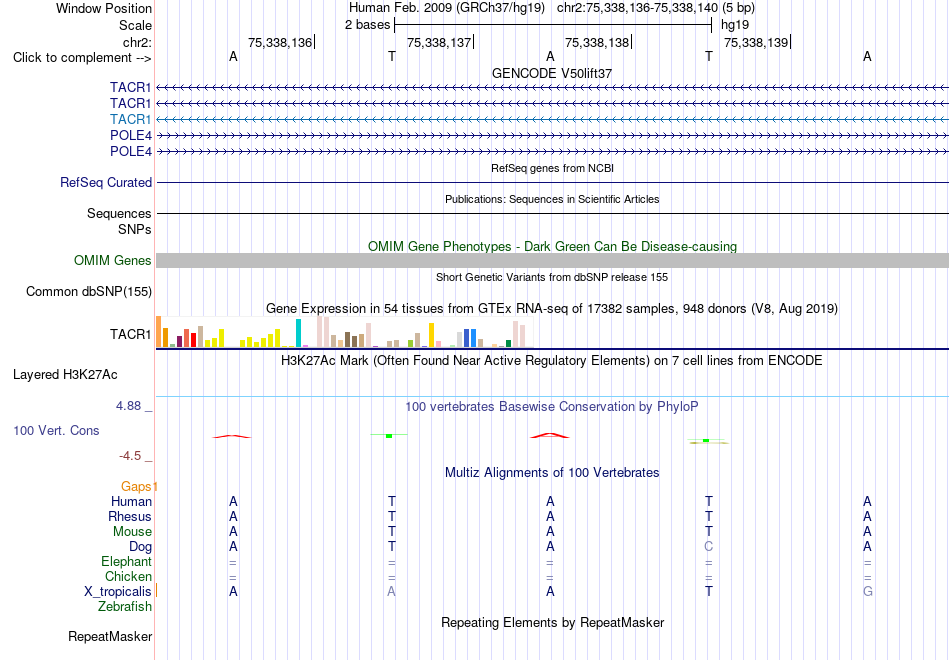Click the dark green bar in GTEx chart
This screenshot has height=660, width=950.
click(x=508, y=344)
